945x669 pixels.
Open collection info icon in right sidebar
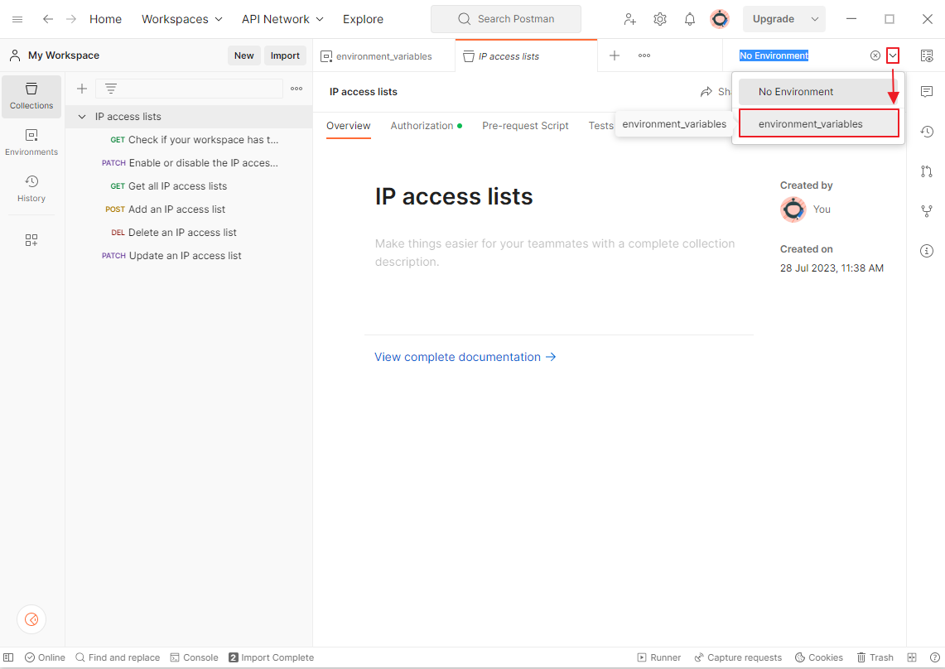pos(926,251)
